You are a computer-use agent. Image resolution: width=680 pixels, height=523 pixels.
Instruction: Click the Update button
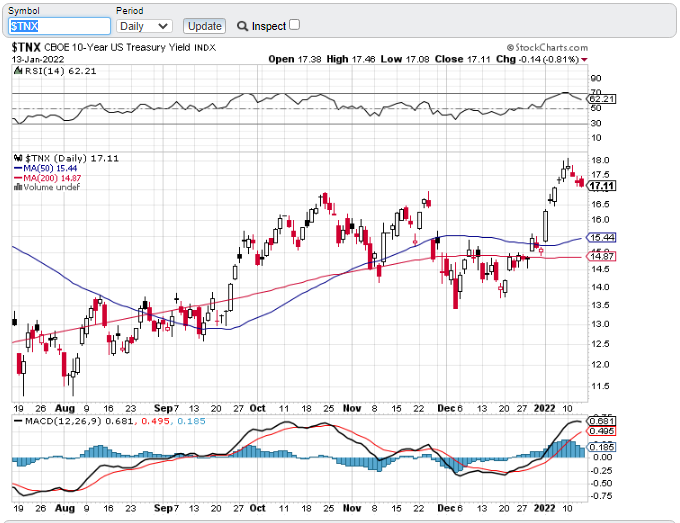click(204, 26)
